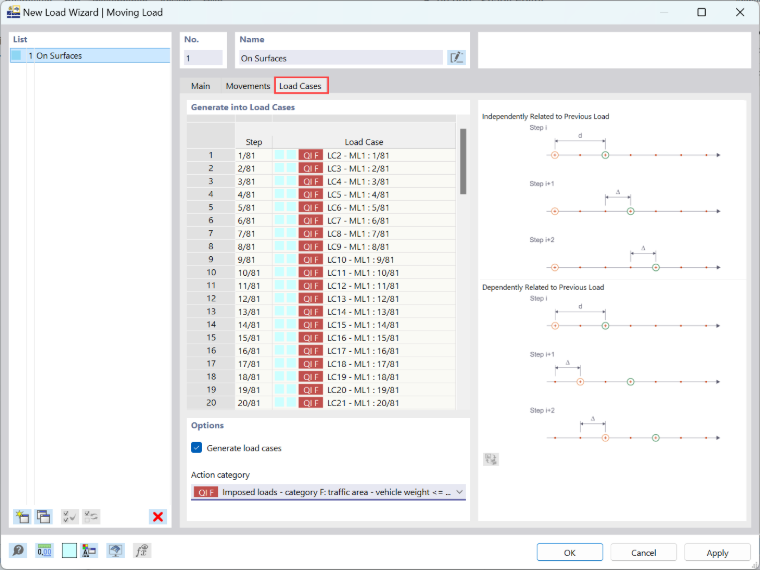Click QI F badge in LC21 row
The height and width of the screenshot is (570, 760).
coord(311,403)
